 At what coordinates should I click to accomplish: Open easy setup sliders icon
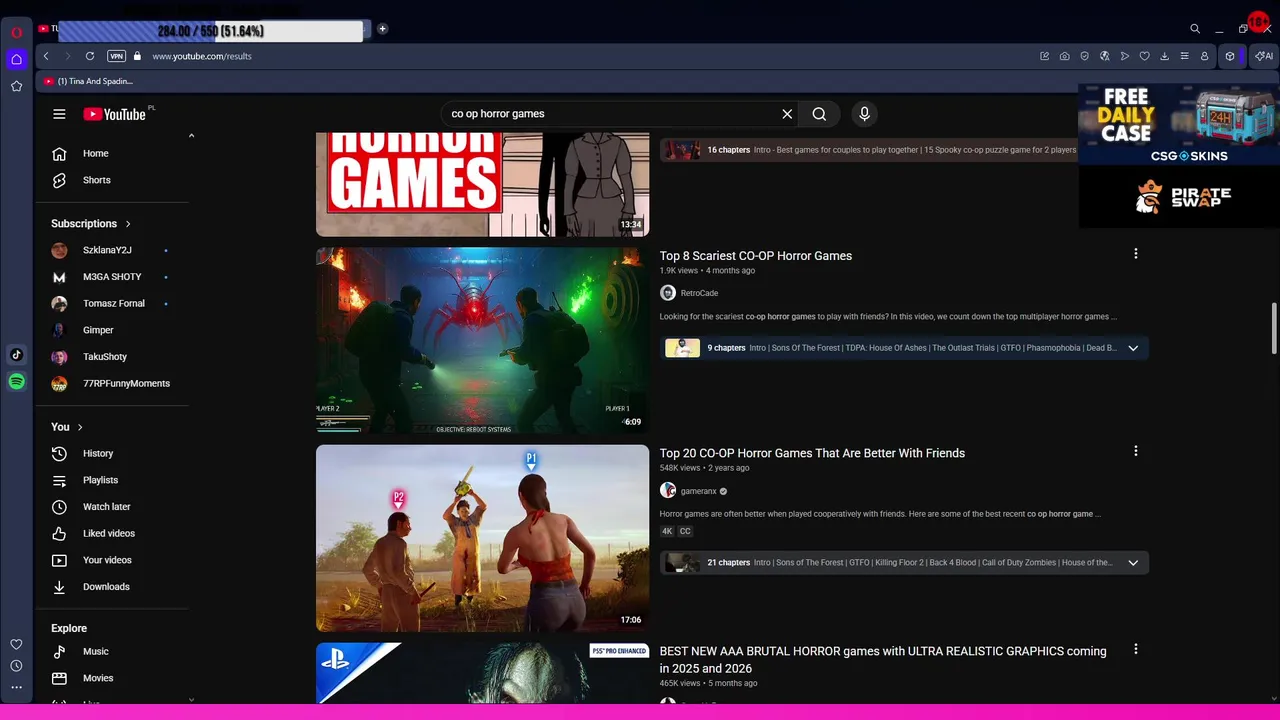[x=1185, y=56]
